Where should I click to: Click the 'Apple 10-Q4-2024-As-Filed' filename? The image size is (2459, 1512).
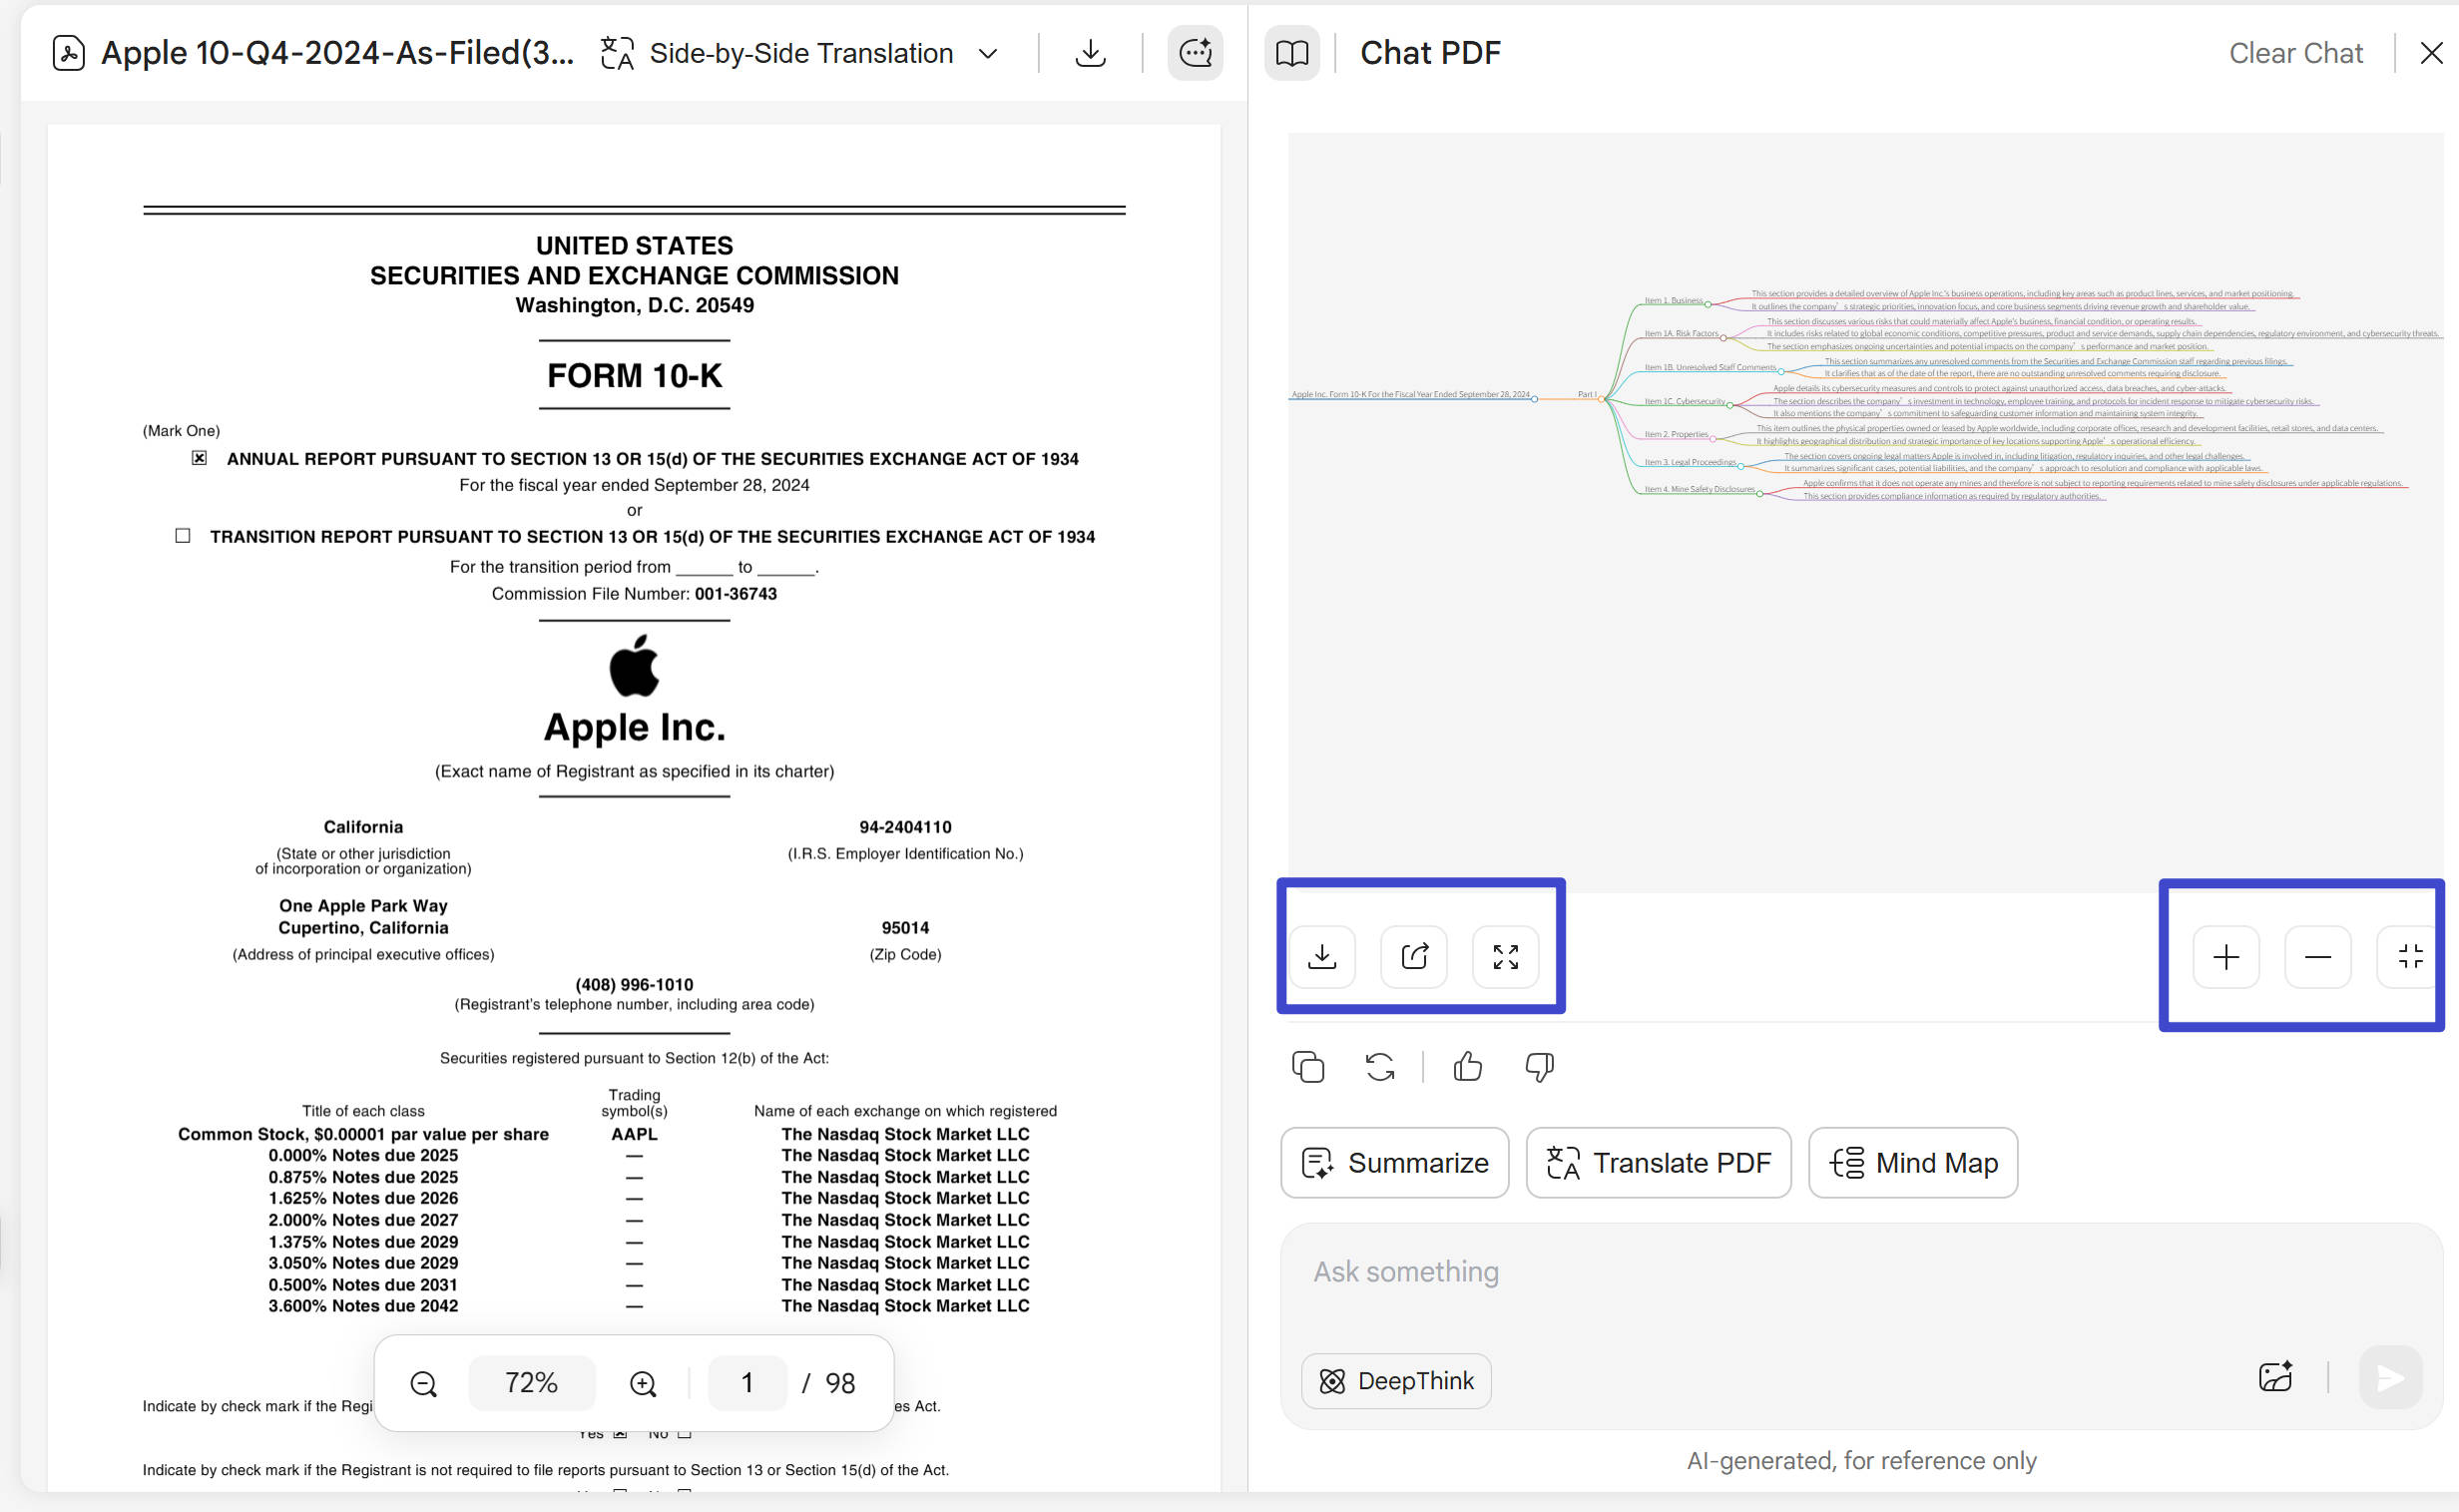pos(338,53)
